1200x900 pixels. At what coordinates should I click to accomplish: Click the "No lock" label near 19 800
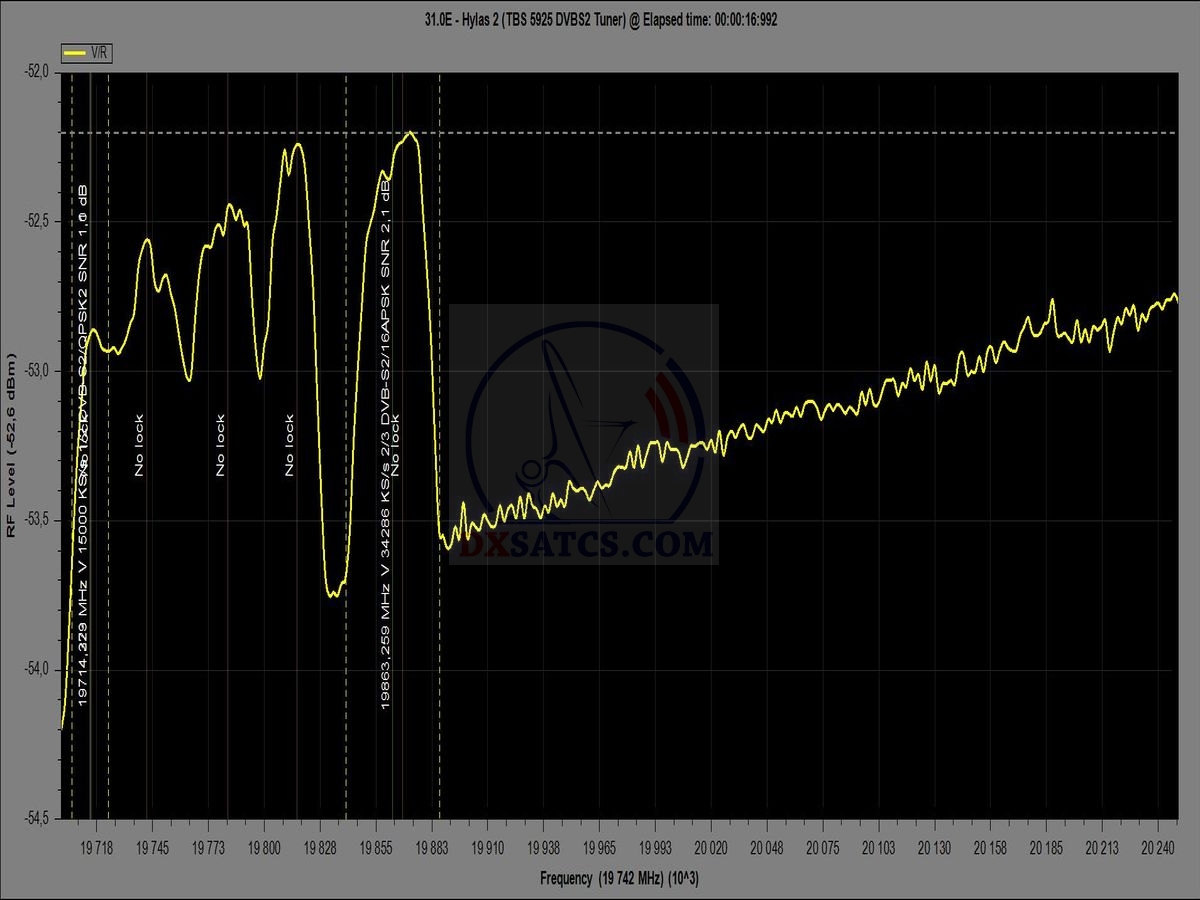click(x=289, y=445)
